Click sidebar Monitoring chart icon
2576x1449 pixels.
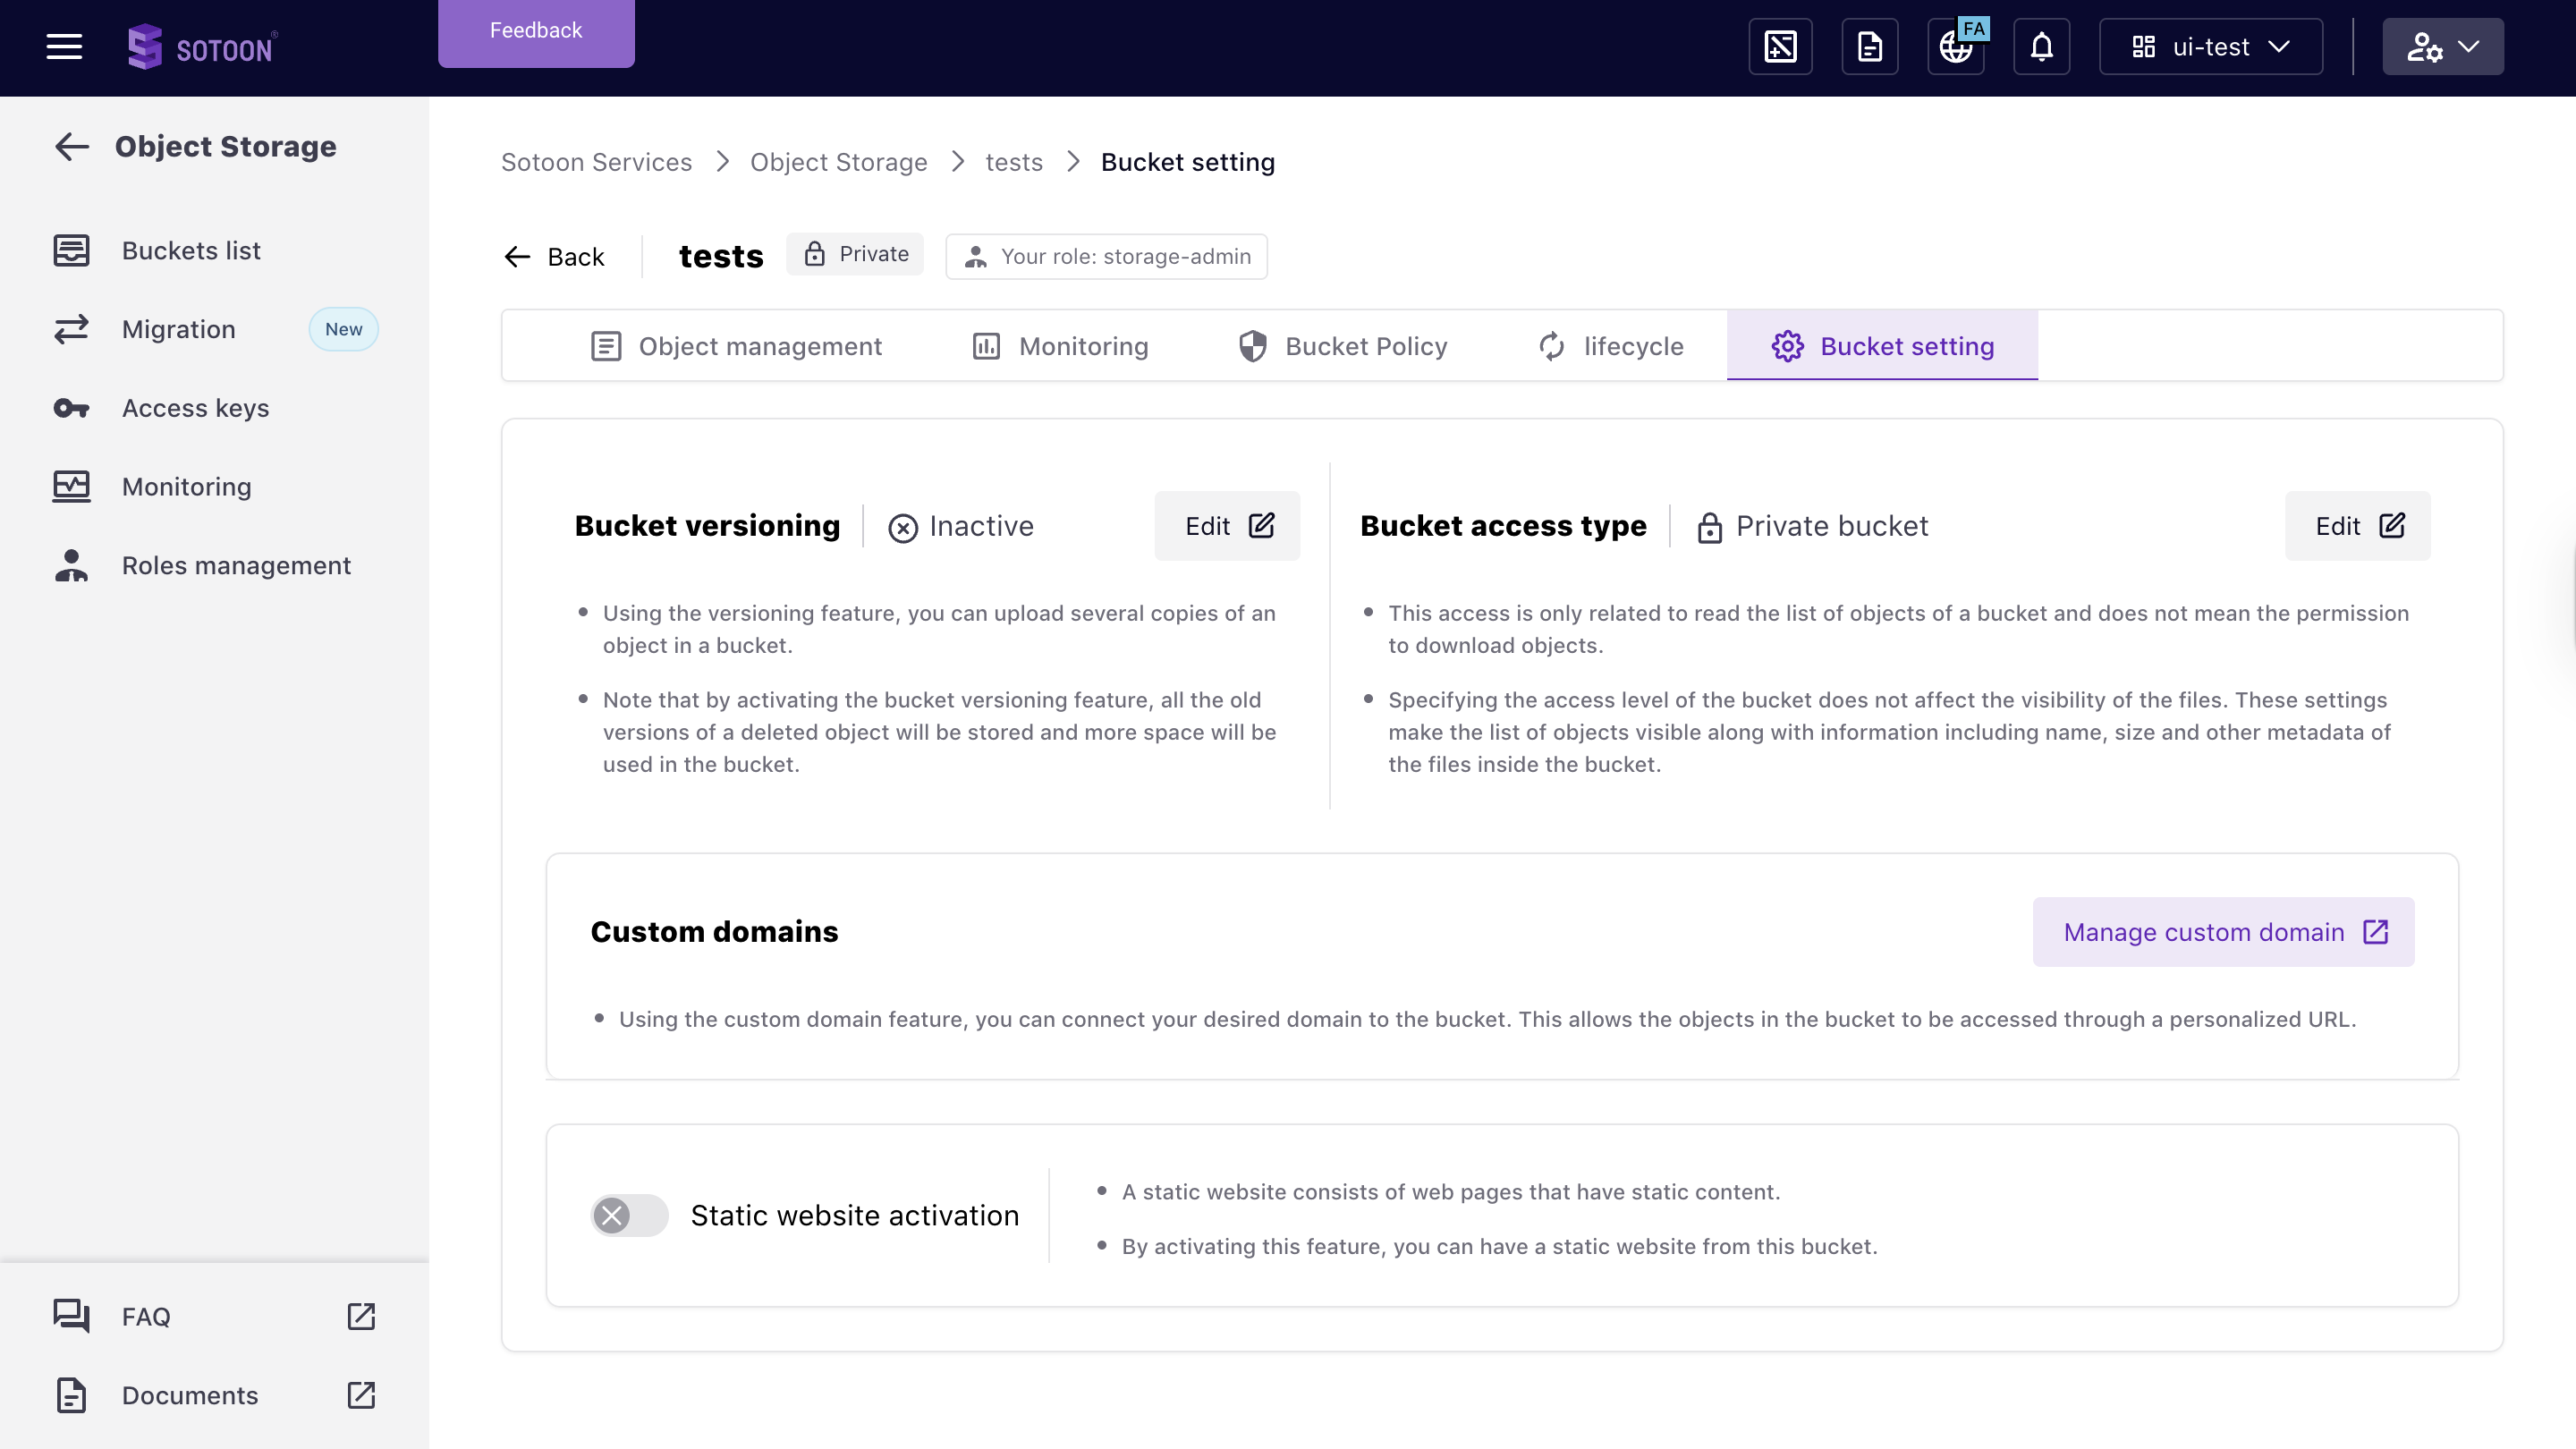(x=71, y=487)
